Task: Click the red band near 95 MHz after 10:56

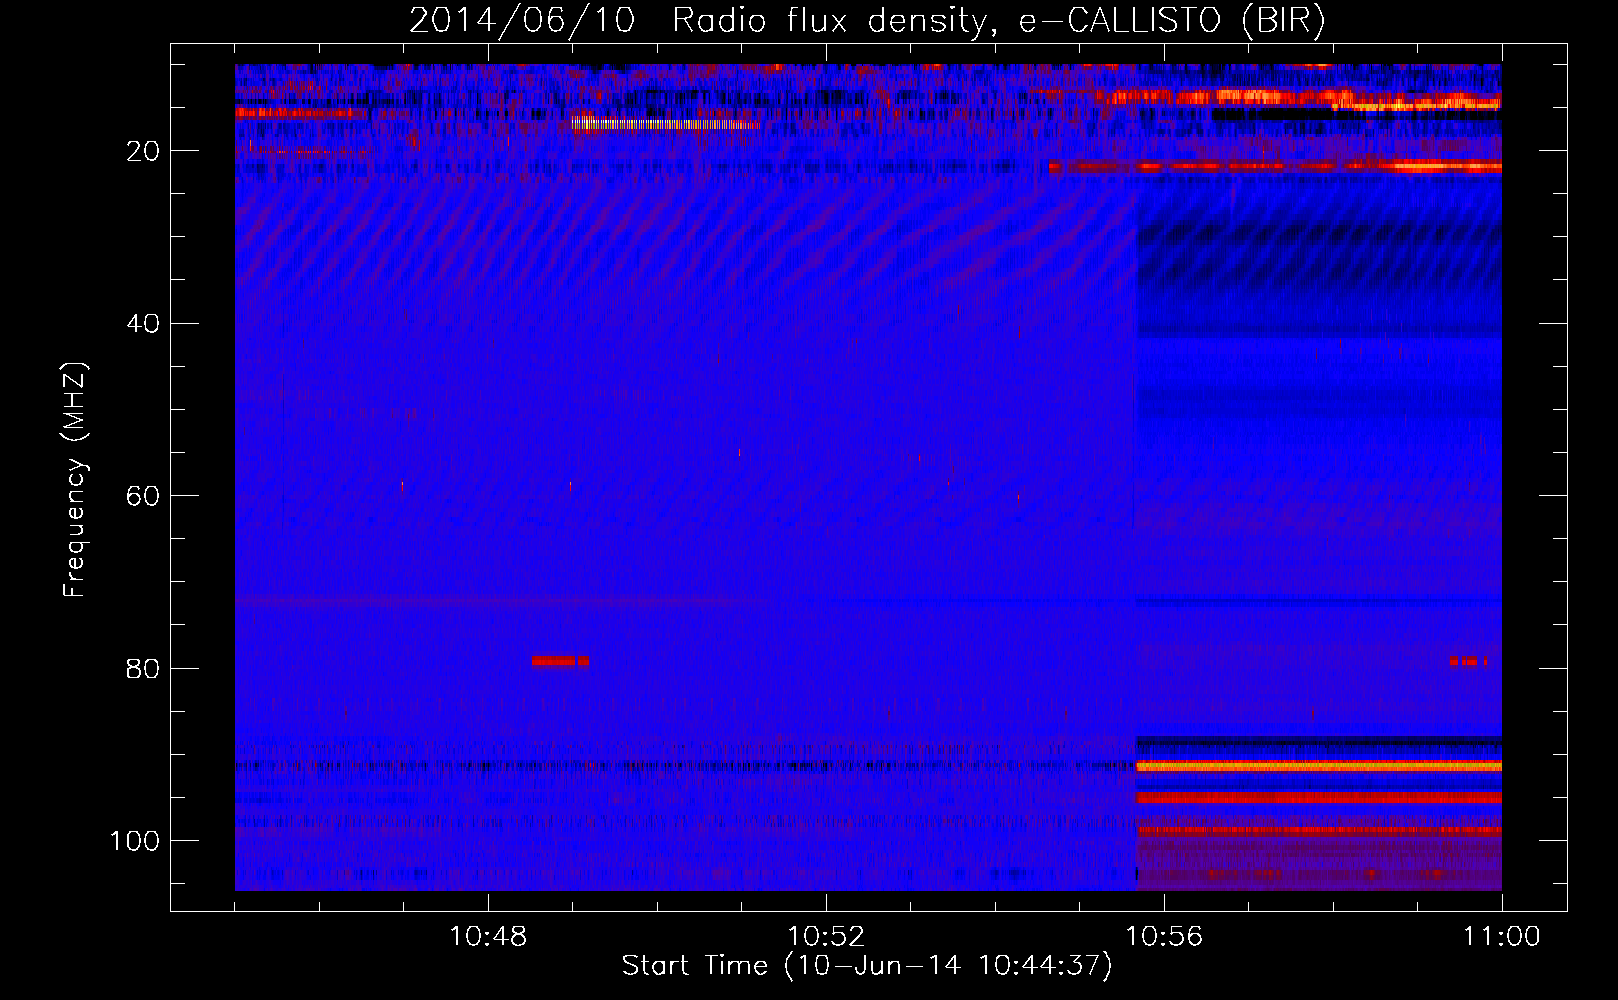Action: click(1319, 798)
